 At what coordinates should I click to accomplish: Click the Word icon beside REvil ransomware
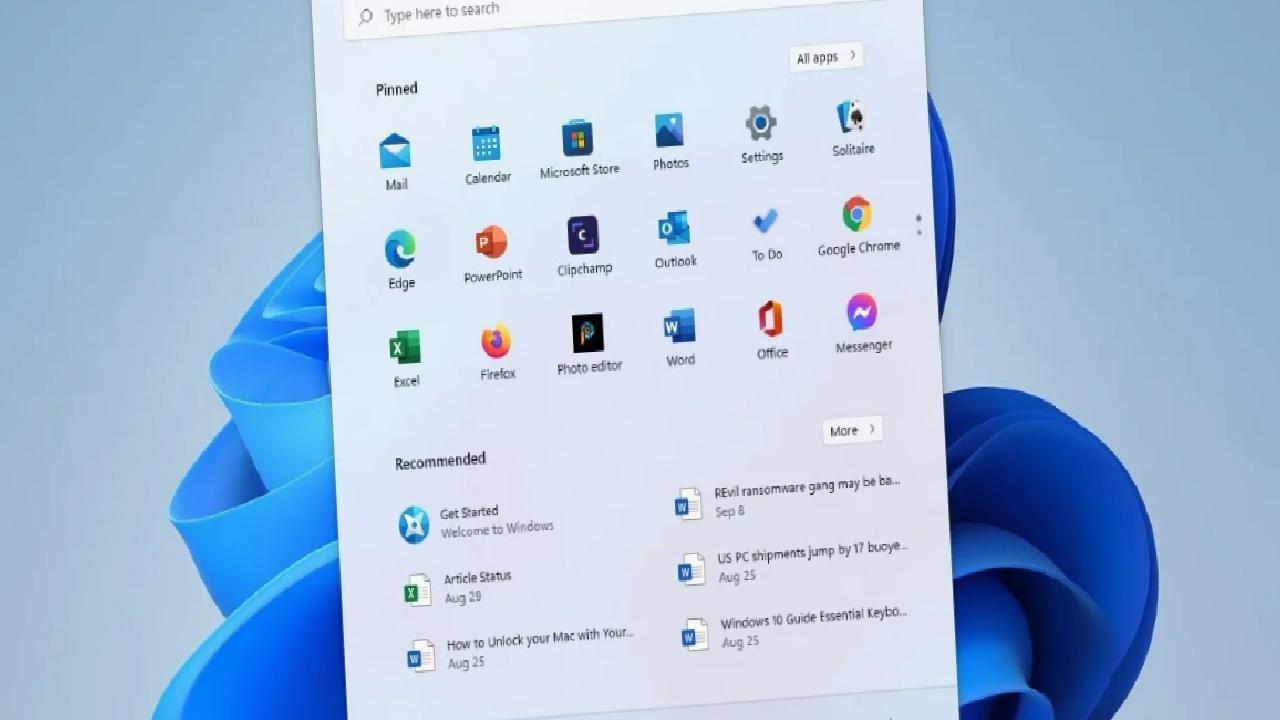pyautogui.click(x=688, y=503)
